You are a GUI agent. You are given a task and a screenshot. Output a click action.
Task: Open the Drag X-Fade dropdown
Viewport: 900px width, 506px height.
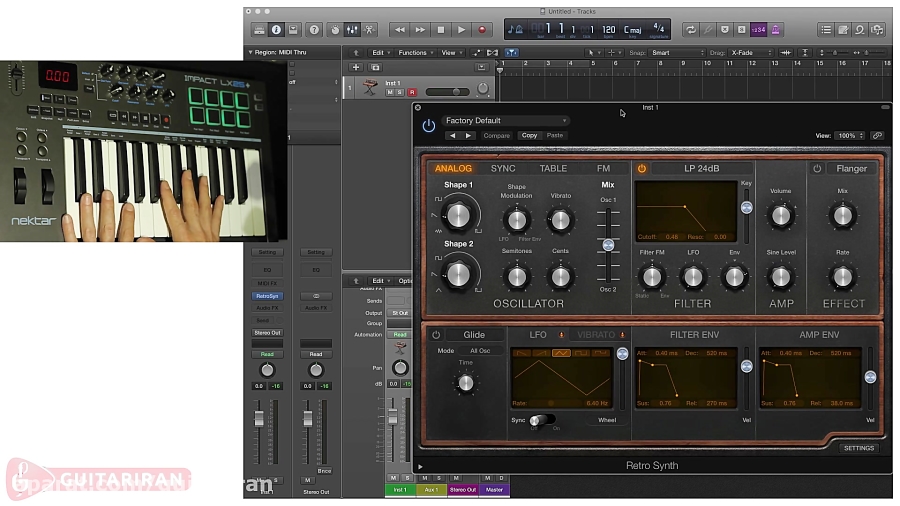click(x=751, y=53)
